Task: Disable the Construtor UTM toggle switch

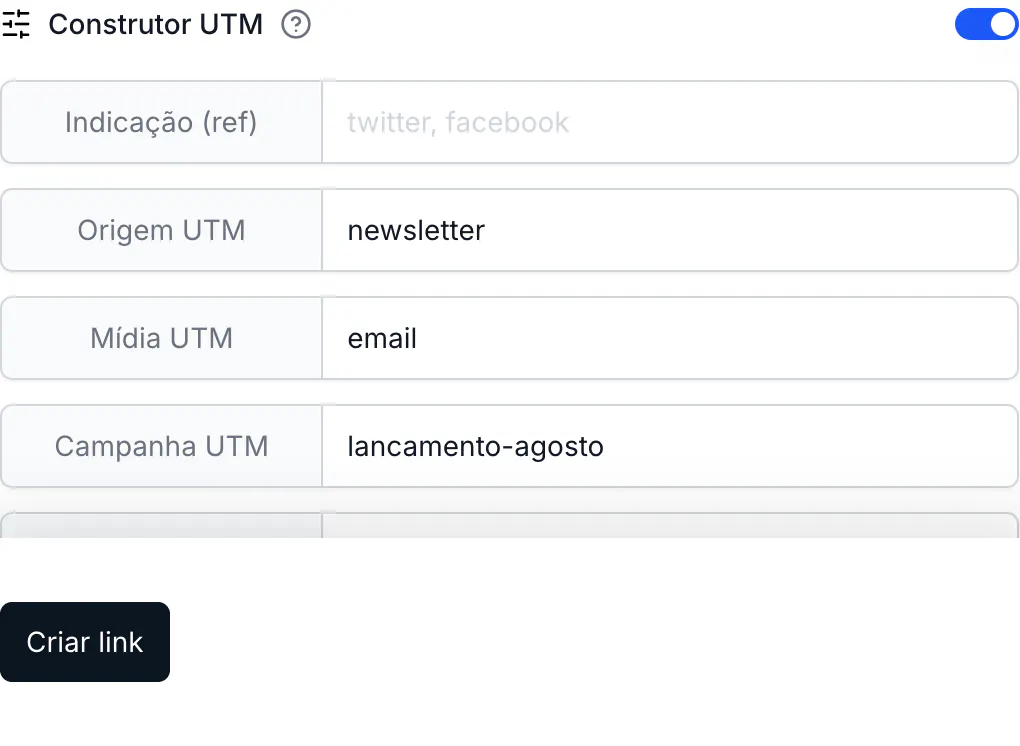Action: pyautogui.click(x=987, y=25)
